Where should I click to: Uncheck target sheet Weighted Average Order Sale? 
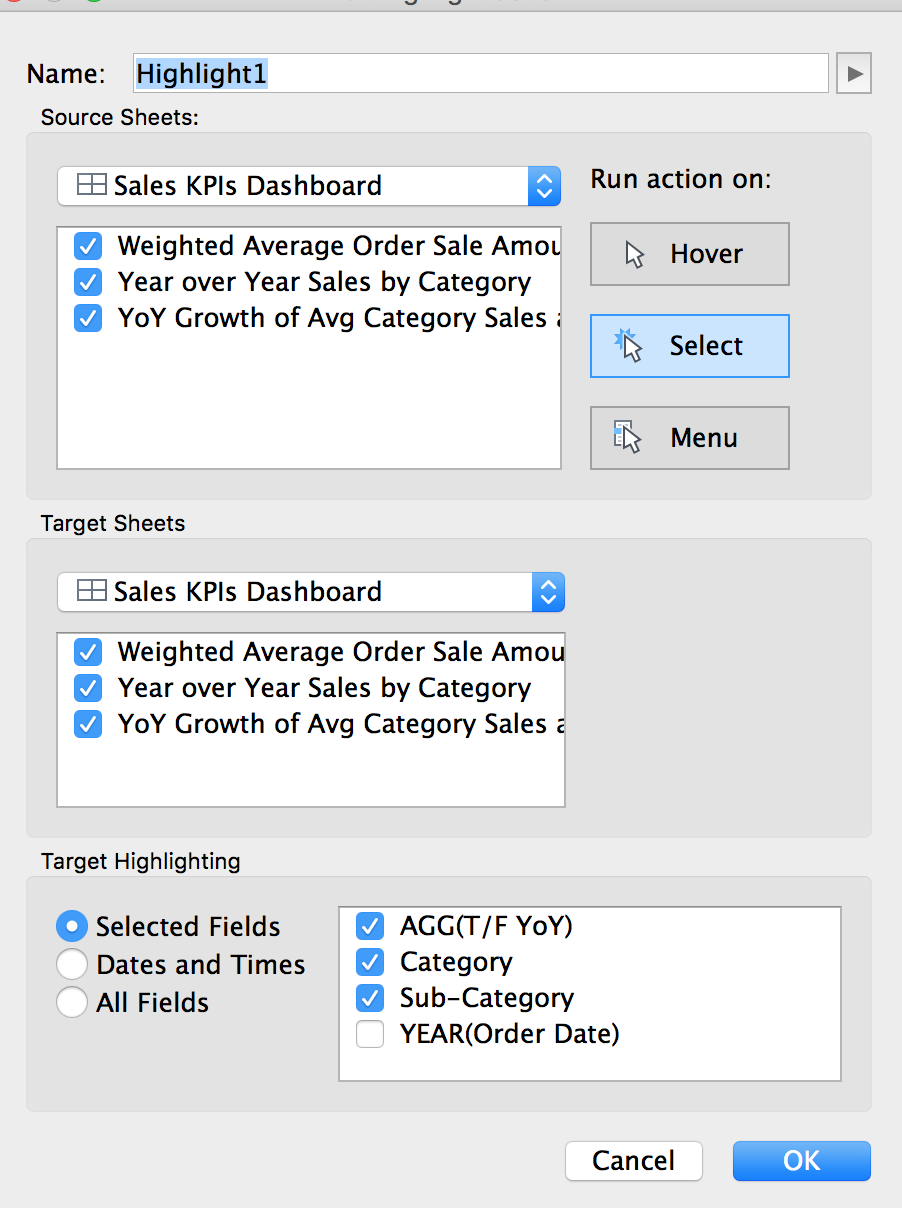(88, 652)
